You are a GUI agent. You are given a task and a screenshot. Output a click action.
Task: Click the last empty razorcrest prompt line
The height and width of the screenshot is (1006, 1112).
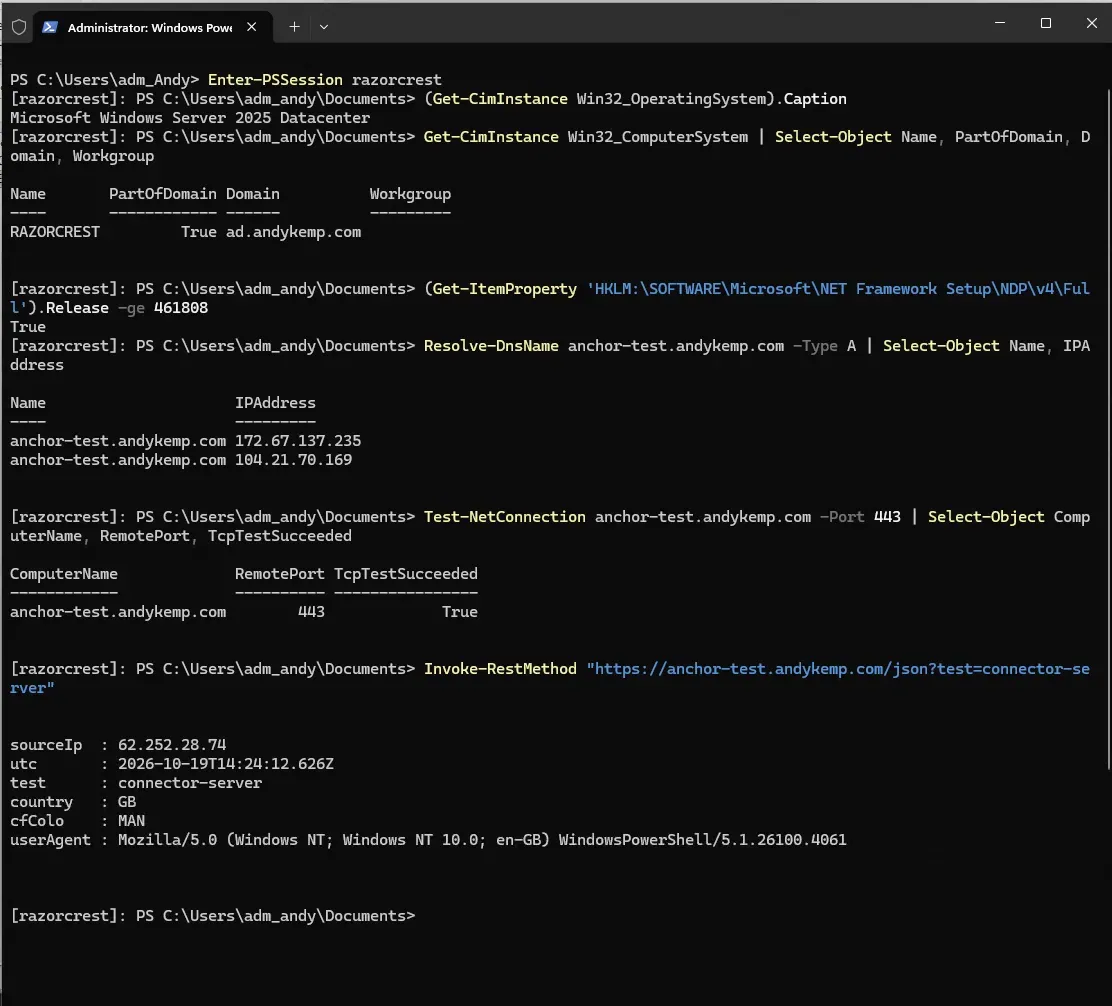pos(213,916)
